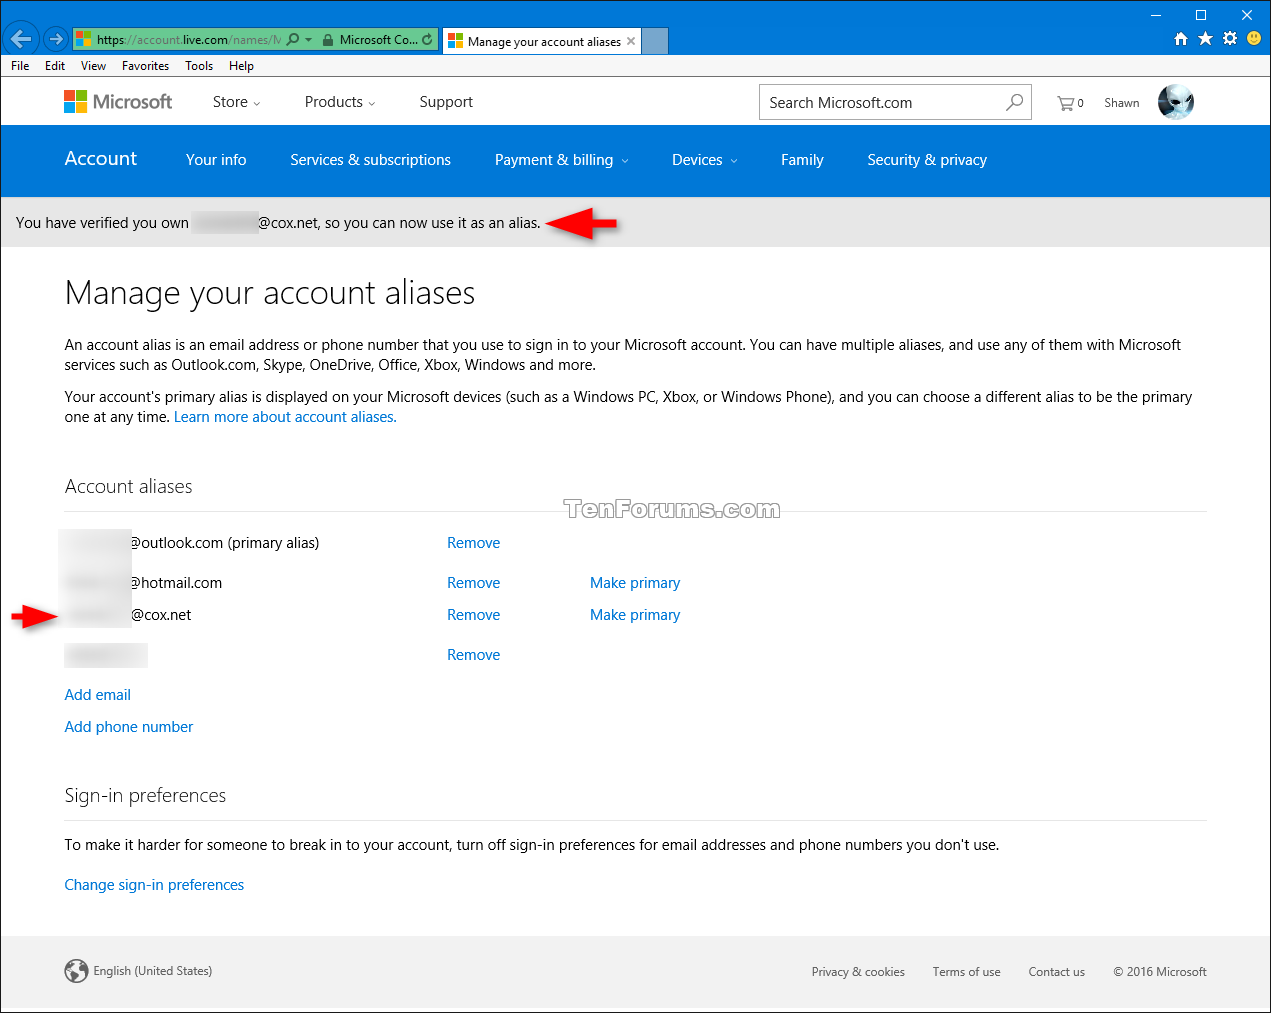Click the search magnifier in address bar
The width and height of the screenshot is (1271, 1013).
[x=293, y=40]
